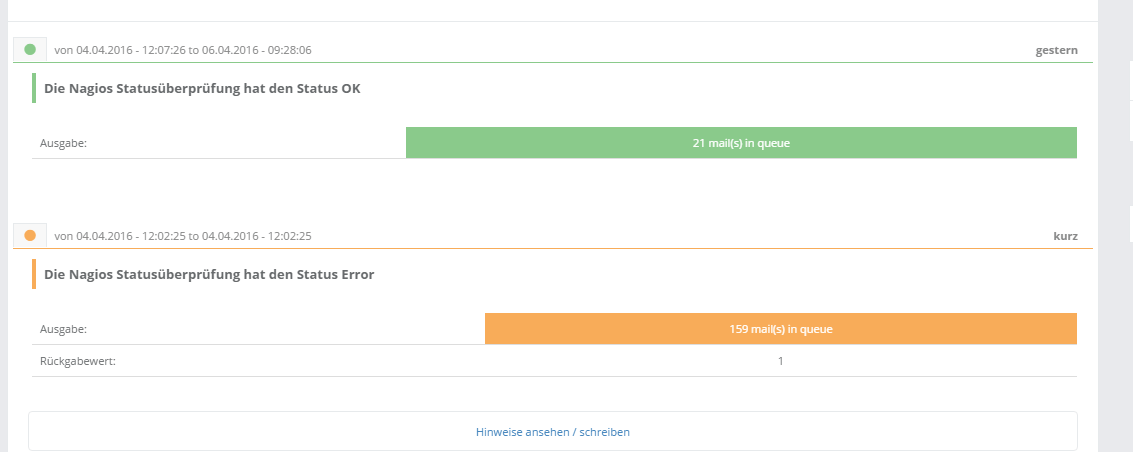Click the green bar beside the Status OK heading
The width and height of the screenshot is (1133, 452).
click(34, 88)
